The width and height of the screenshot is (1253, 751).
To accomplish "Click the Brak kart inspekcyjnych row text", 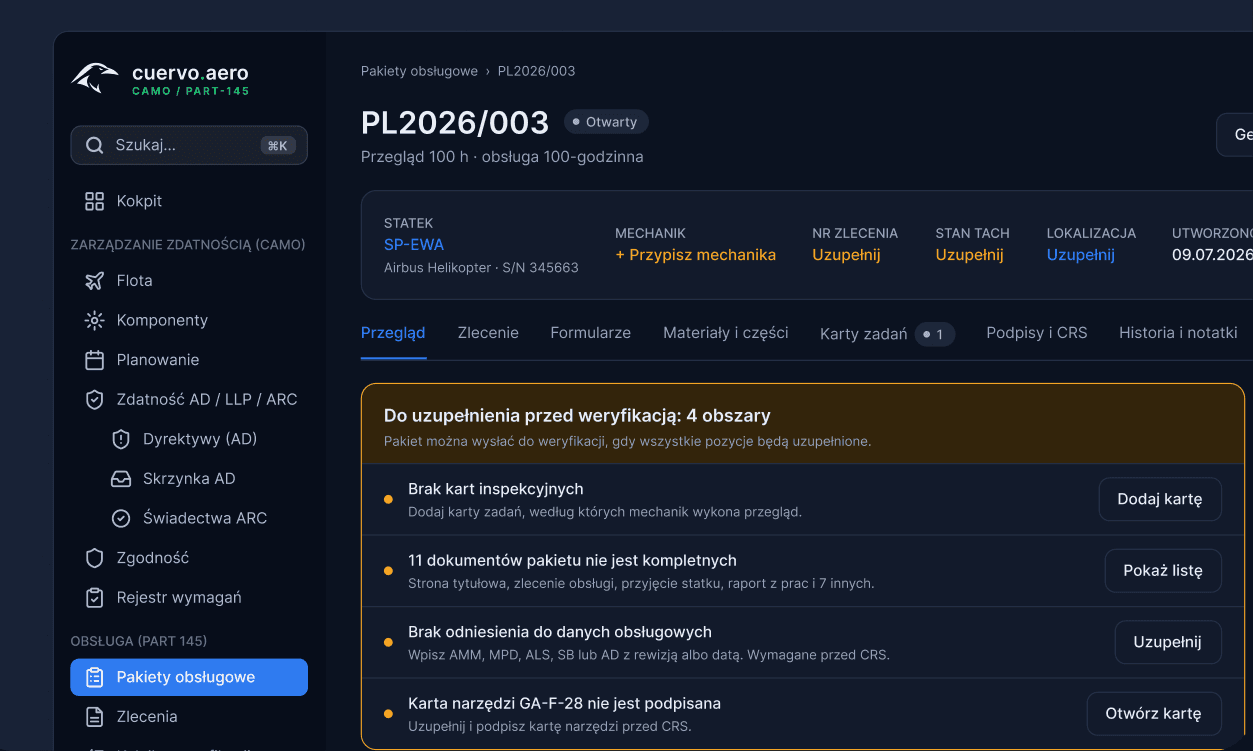I will pos(495,489).
